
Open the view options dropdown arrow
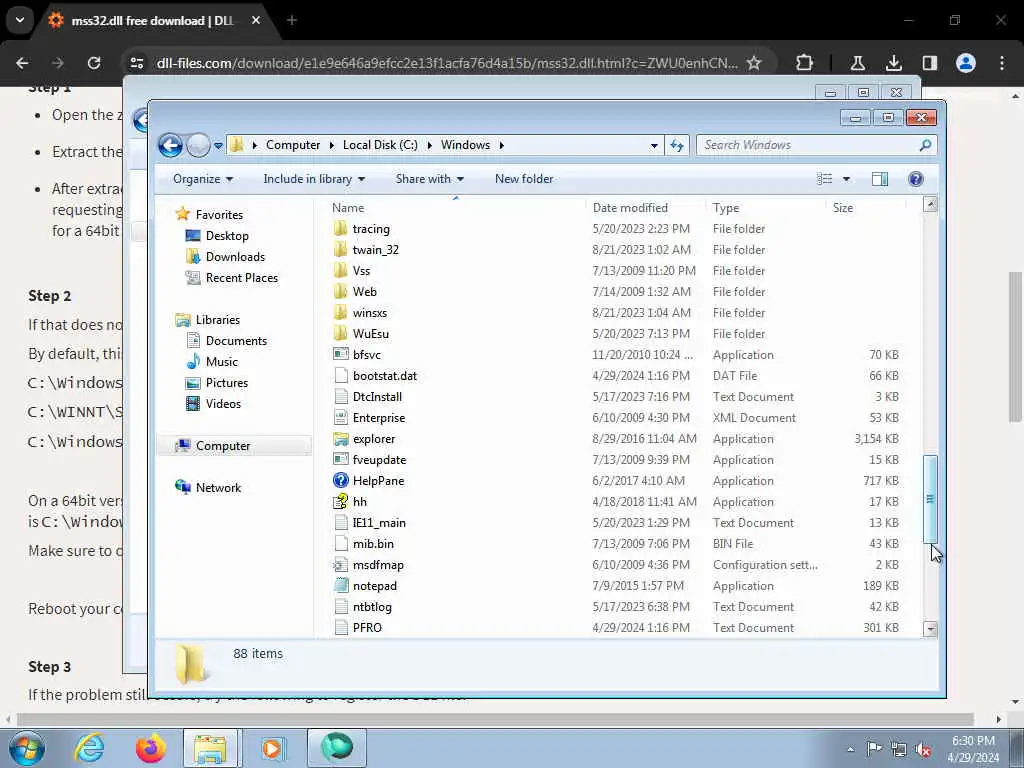click(846, 179)
